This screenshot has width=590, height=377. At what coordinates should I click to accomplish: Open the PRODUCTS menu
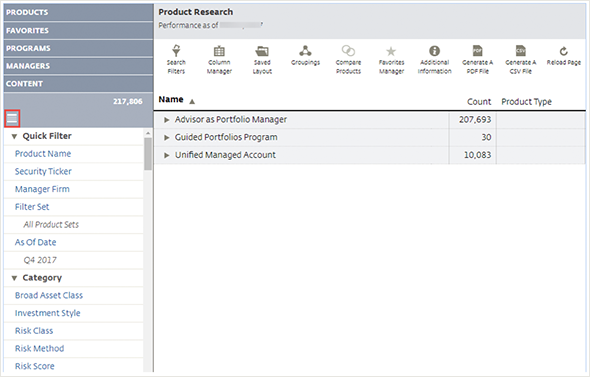coord(78,12)
